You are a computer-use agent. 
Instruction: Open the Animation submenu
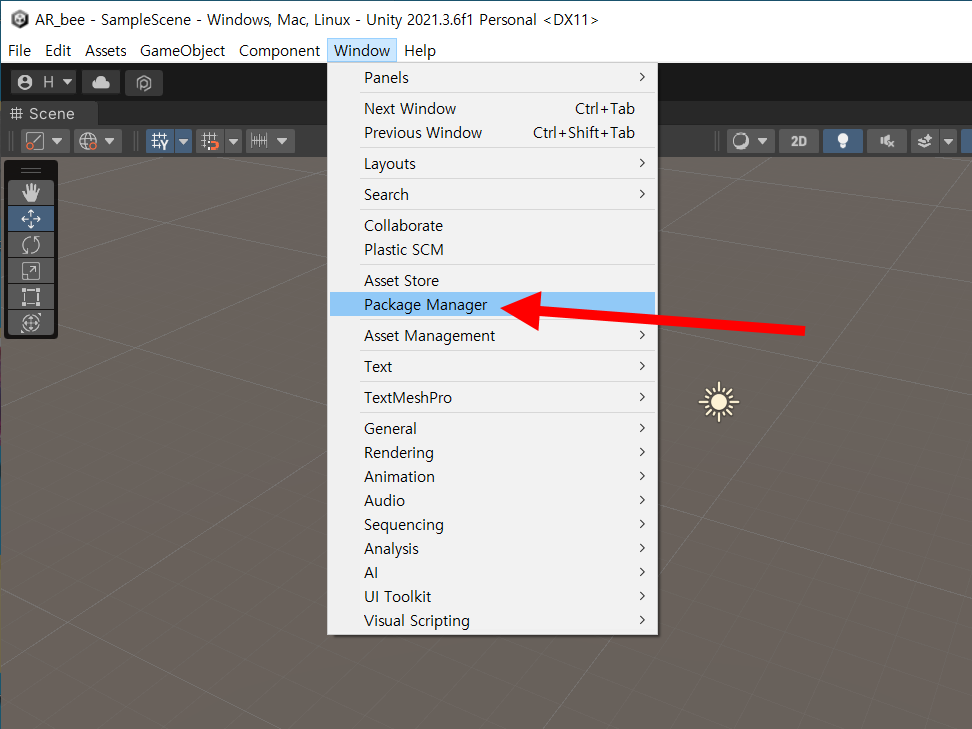coord(492,477)
